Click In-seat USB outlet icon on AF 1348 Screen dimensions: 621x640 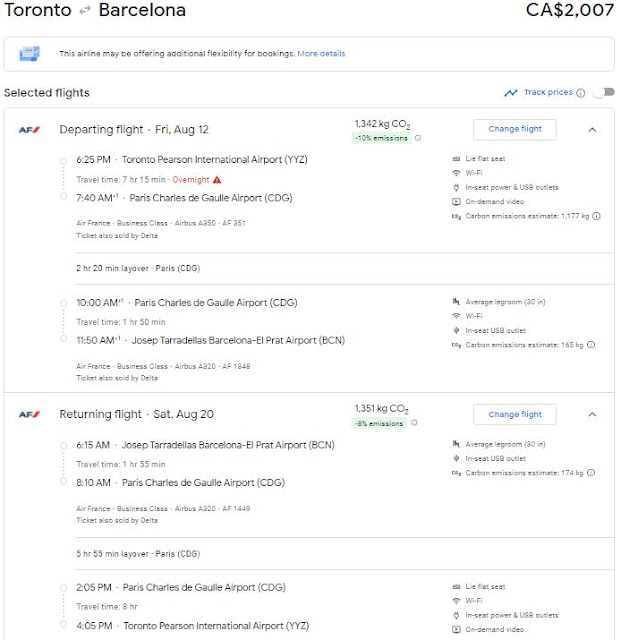456,330
